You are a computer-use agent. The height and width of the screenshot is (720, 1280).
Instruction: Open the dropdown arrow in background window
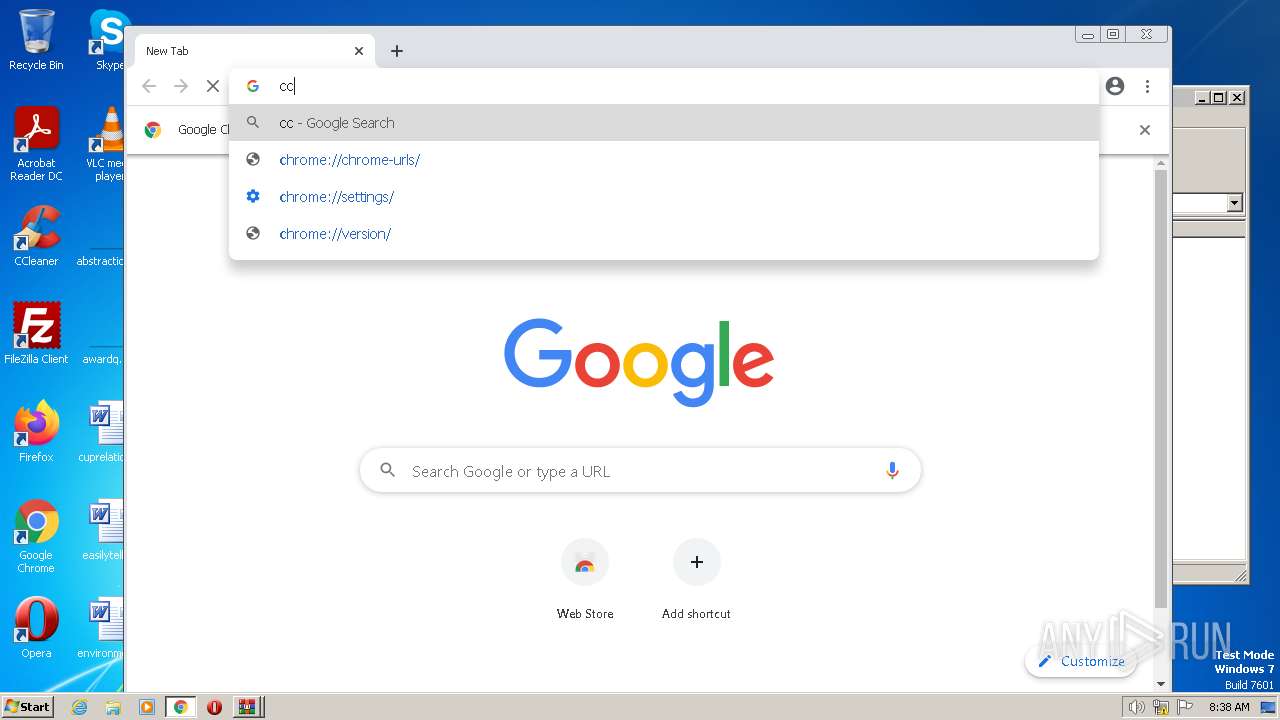[1234, 203]
